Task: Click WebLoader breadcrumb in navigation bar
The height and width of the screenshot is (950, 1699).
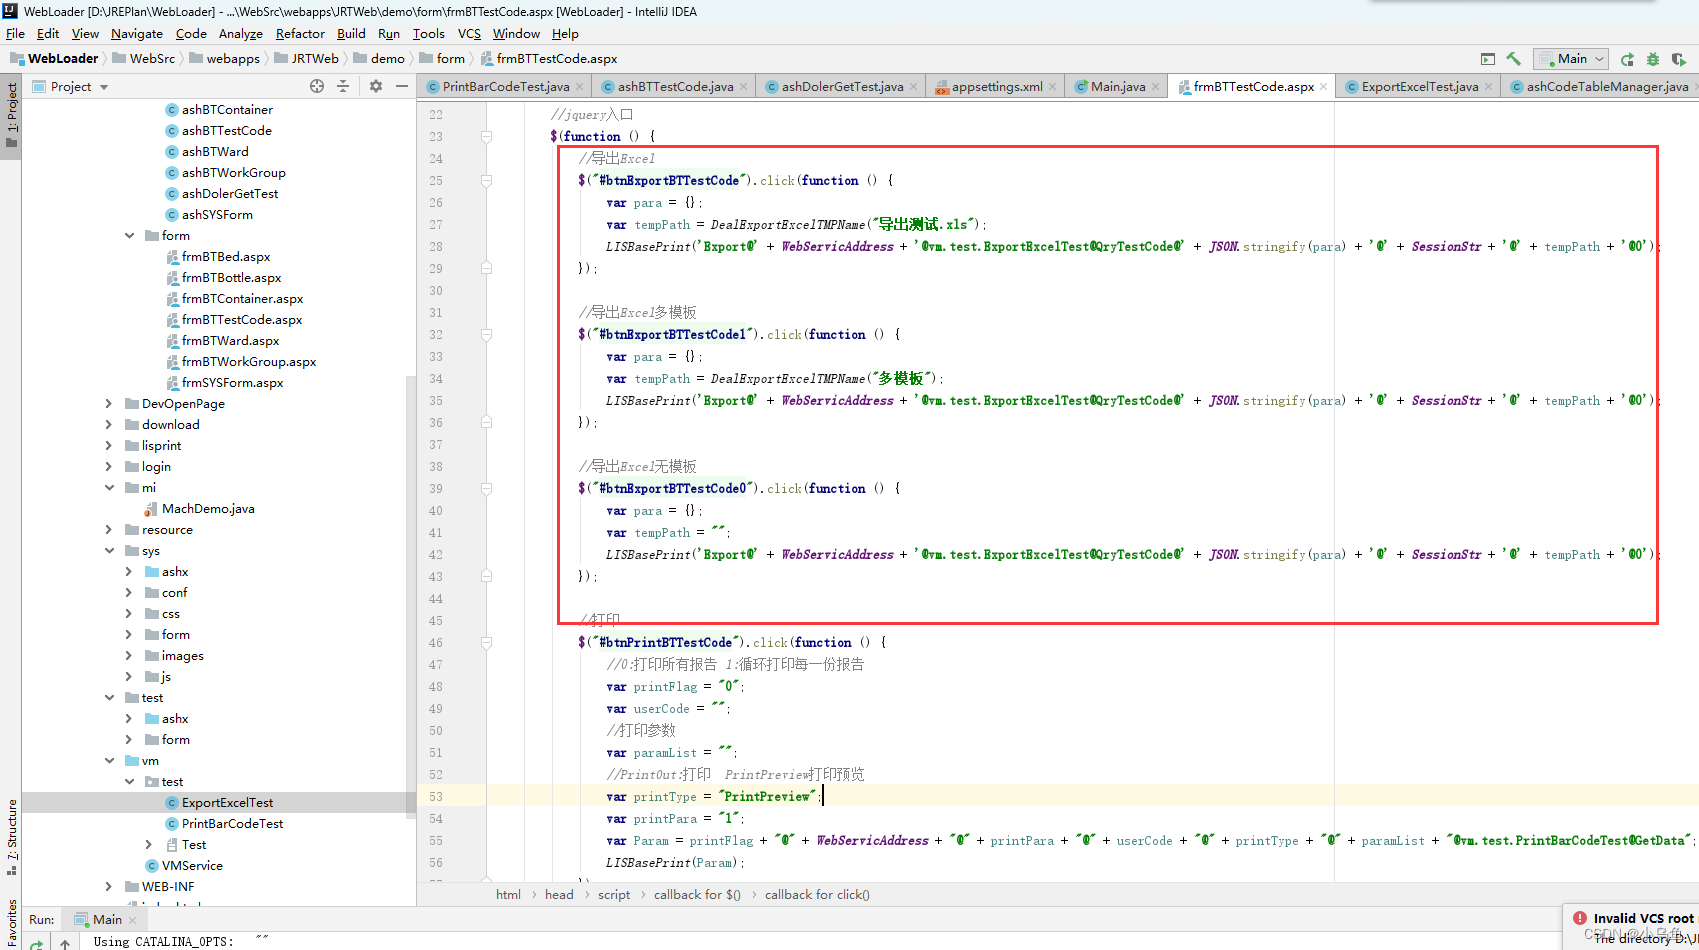Action: click(x=54, y=59)
